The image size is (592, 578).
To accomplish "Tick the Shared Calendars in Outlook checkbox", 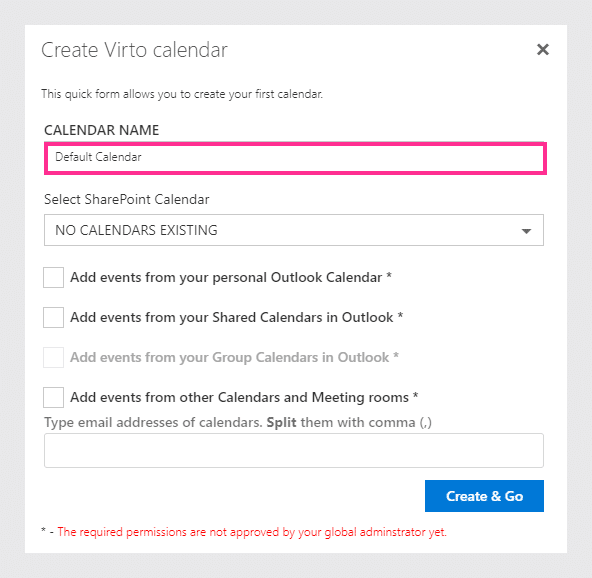I will point(53,317).
